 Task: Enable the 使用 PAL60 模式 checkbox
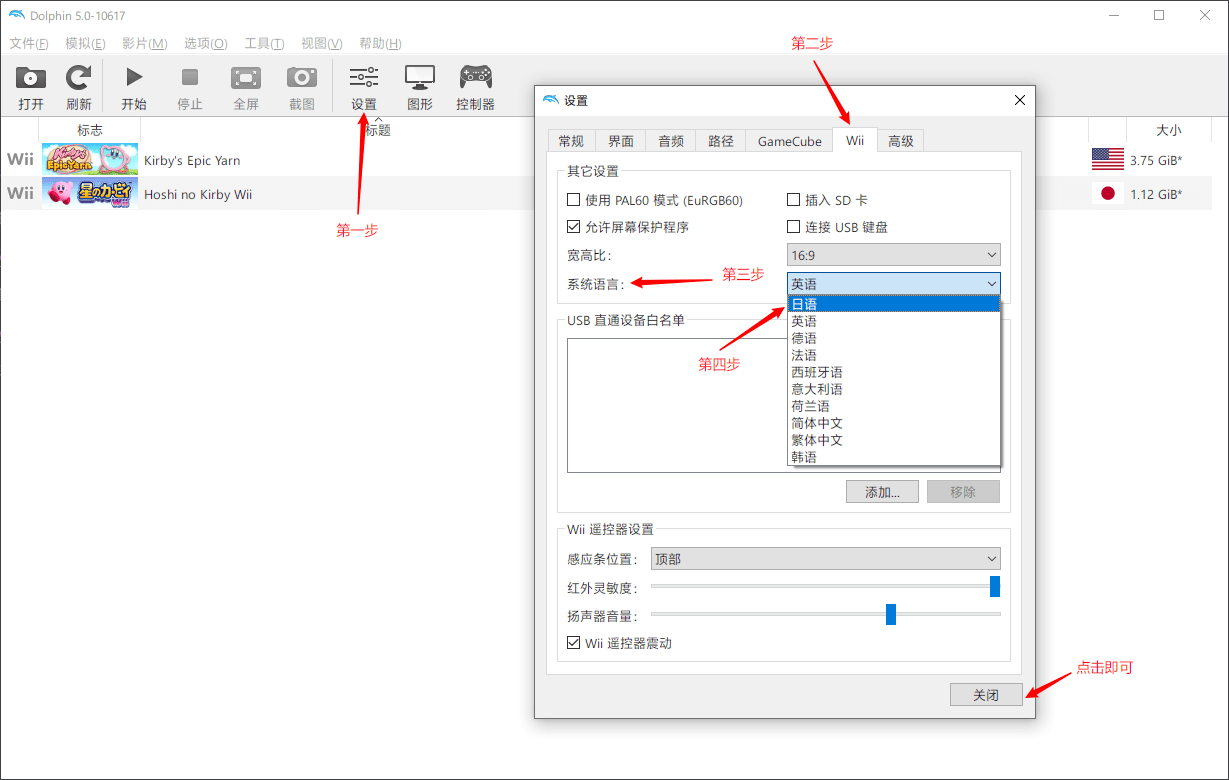click(x=574, y=200)
